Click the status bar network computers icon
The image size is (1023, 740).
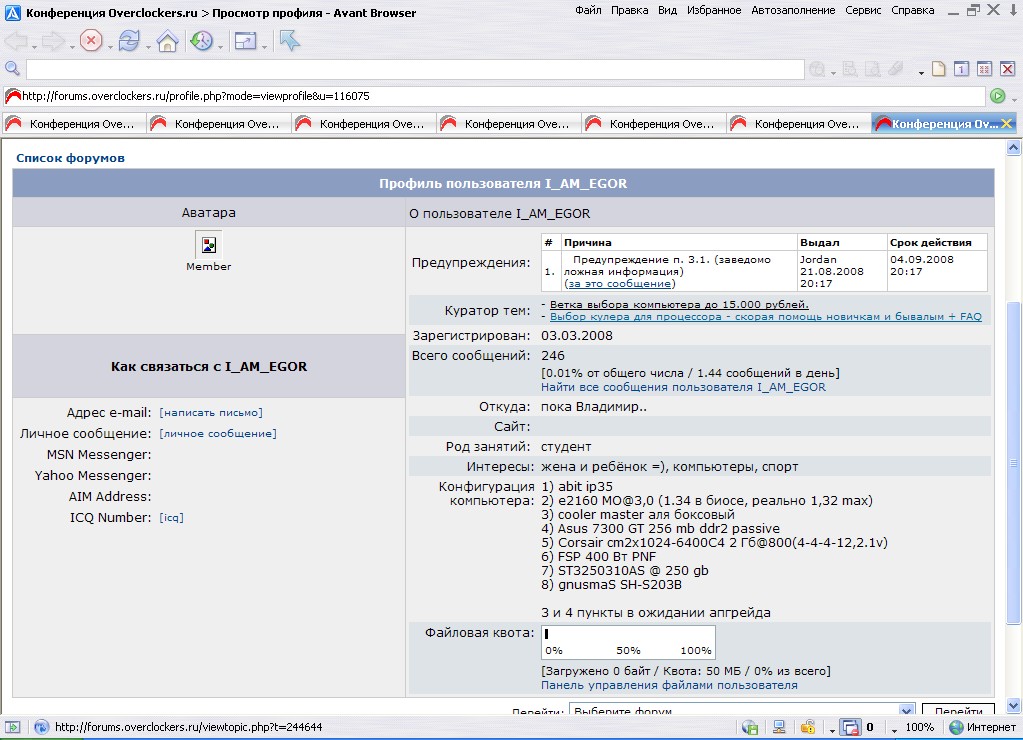(x=779, y=727)
